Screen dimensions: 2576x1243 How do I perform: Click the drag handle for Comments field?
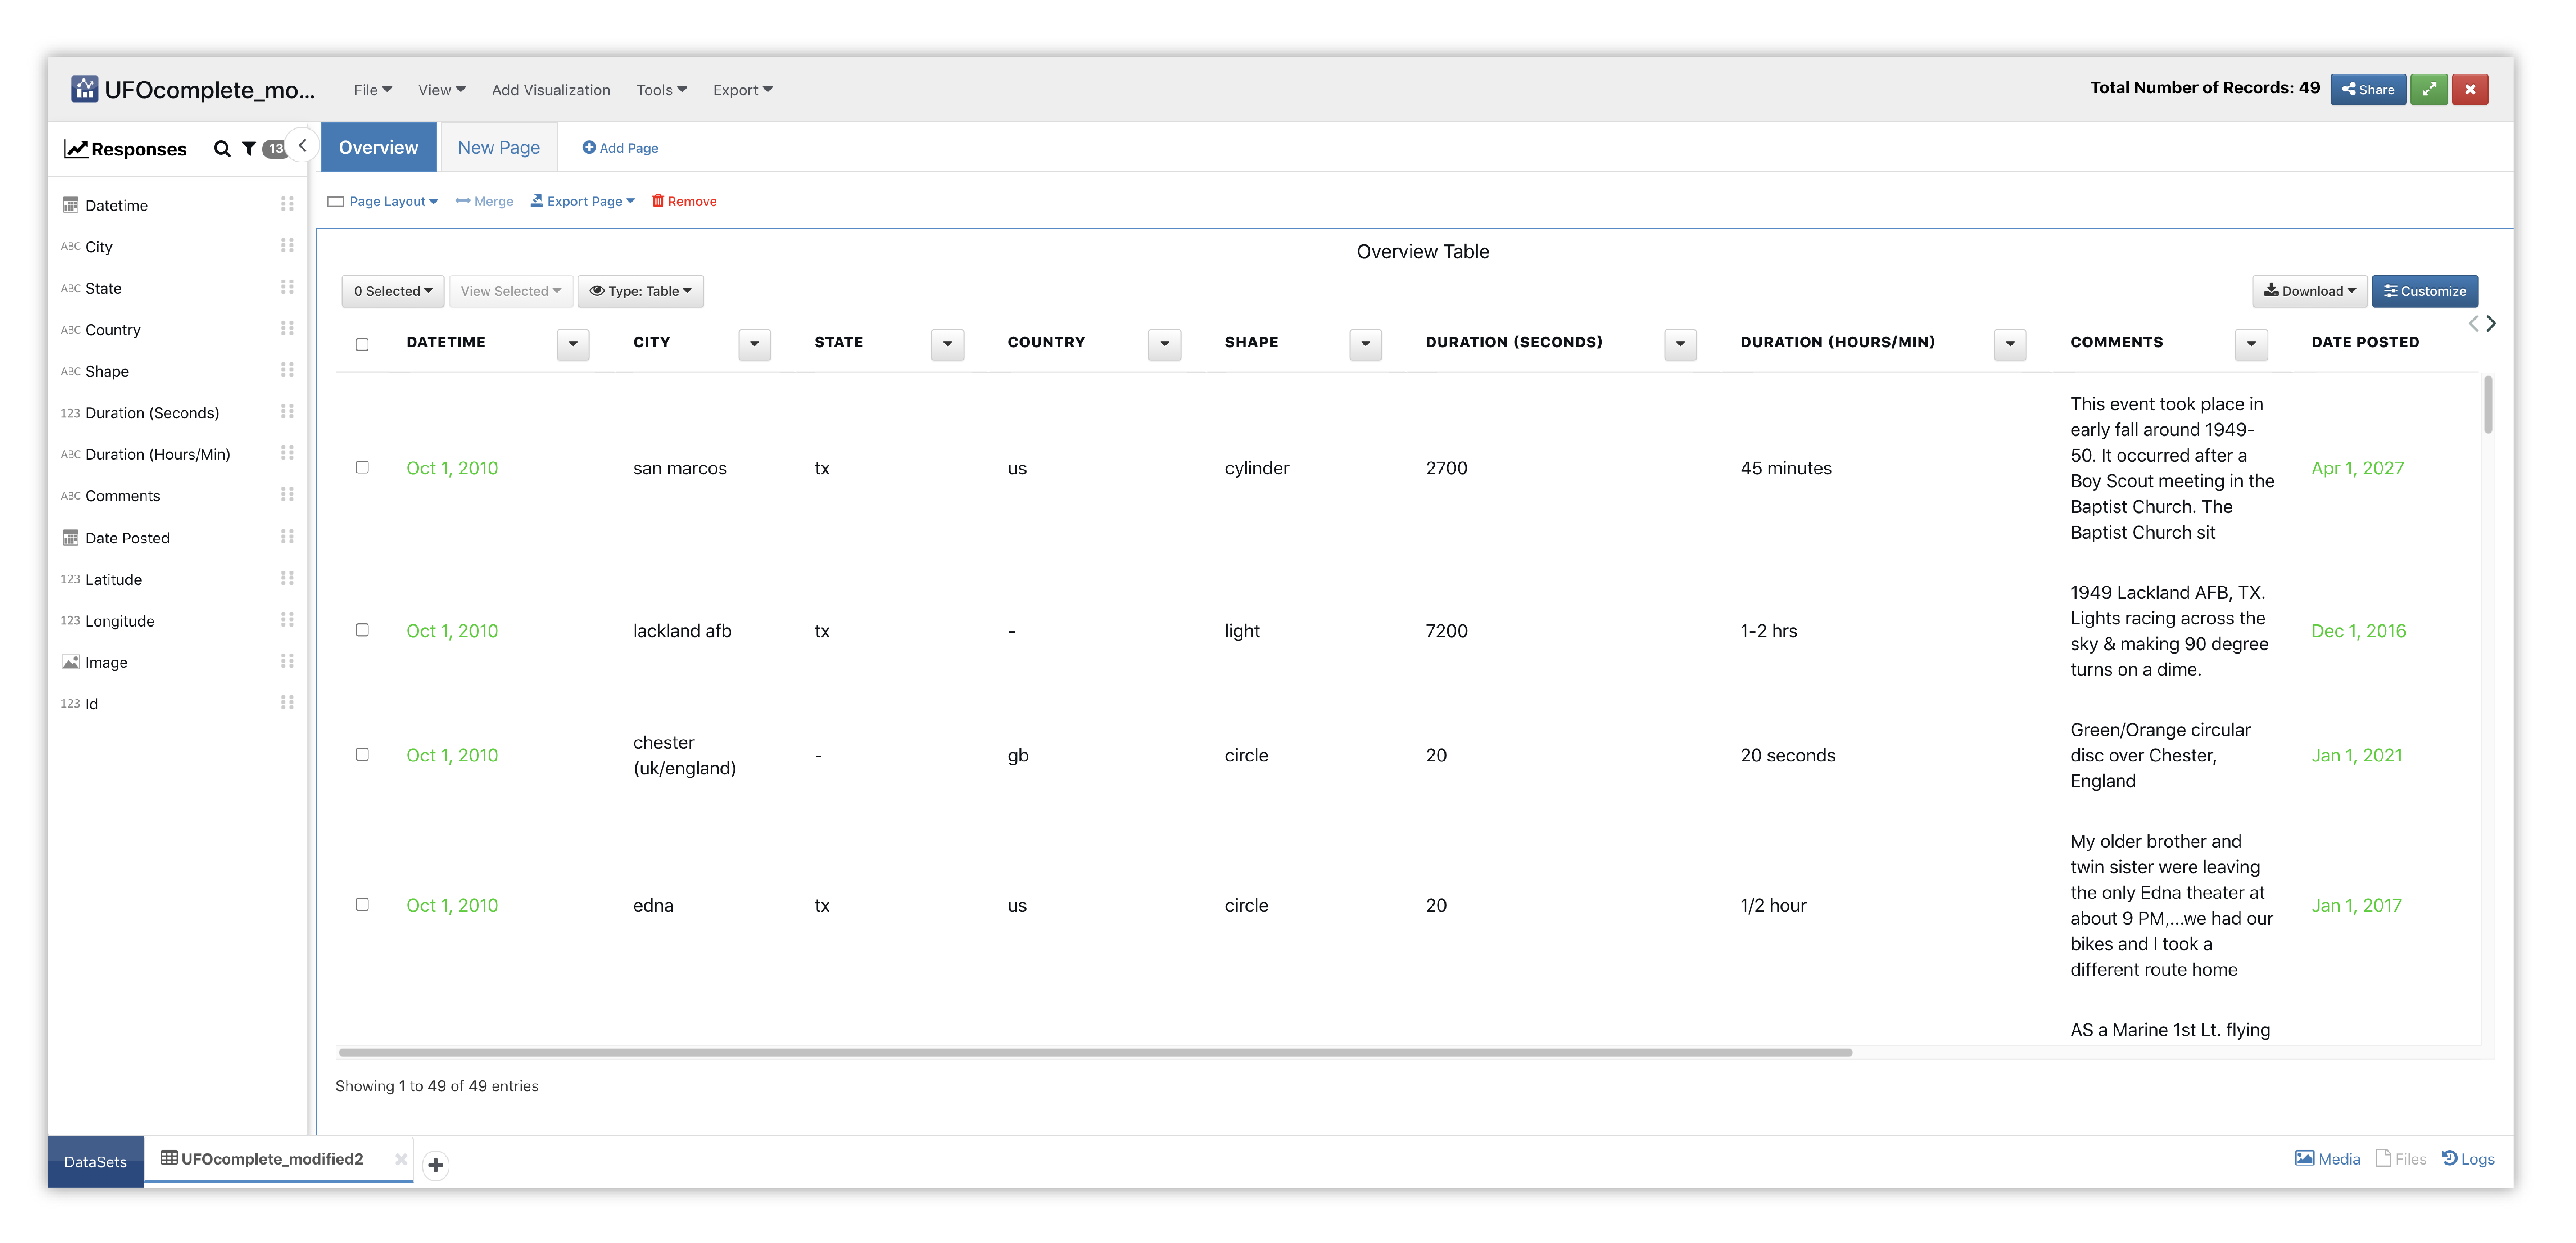click(287, 495)
